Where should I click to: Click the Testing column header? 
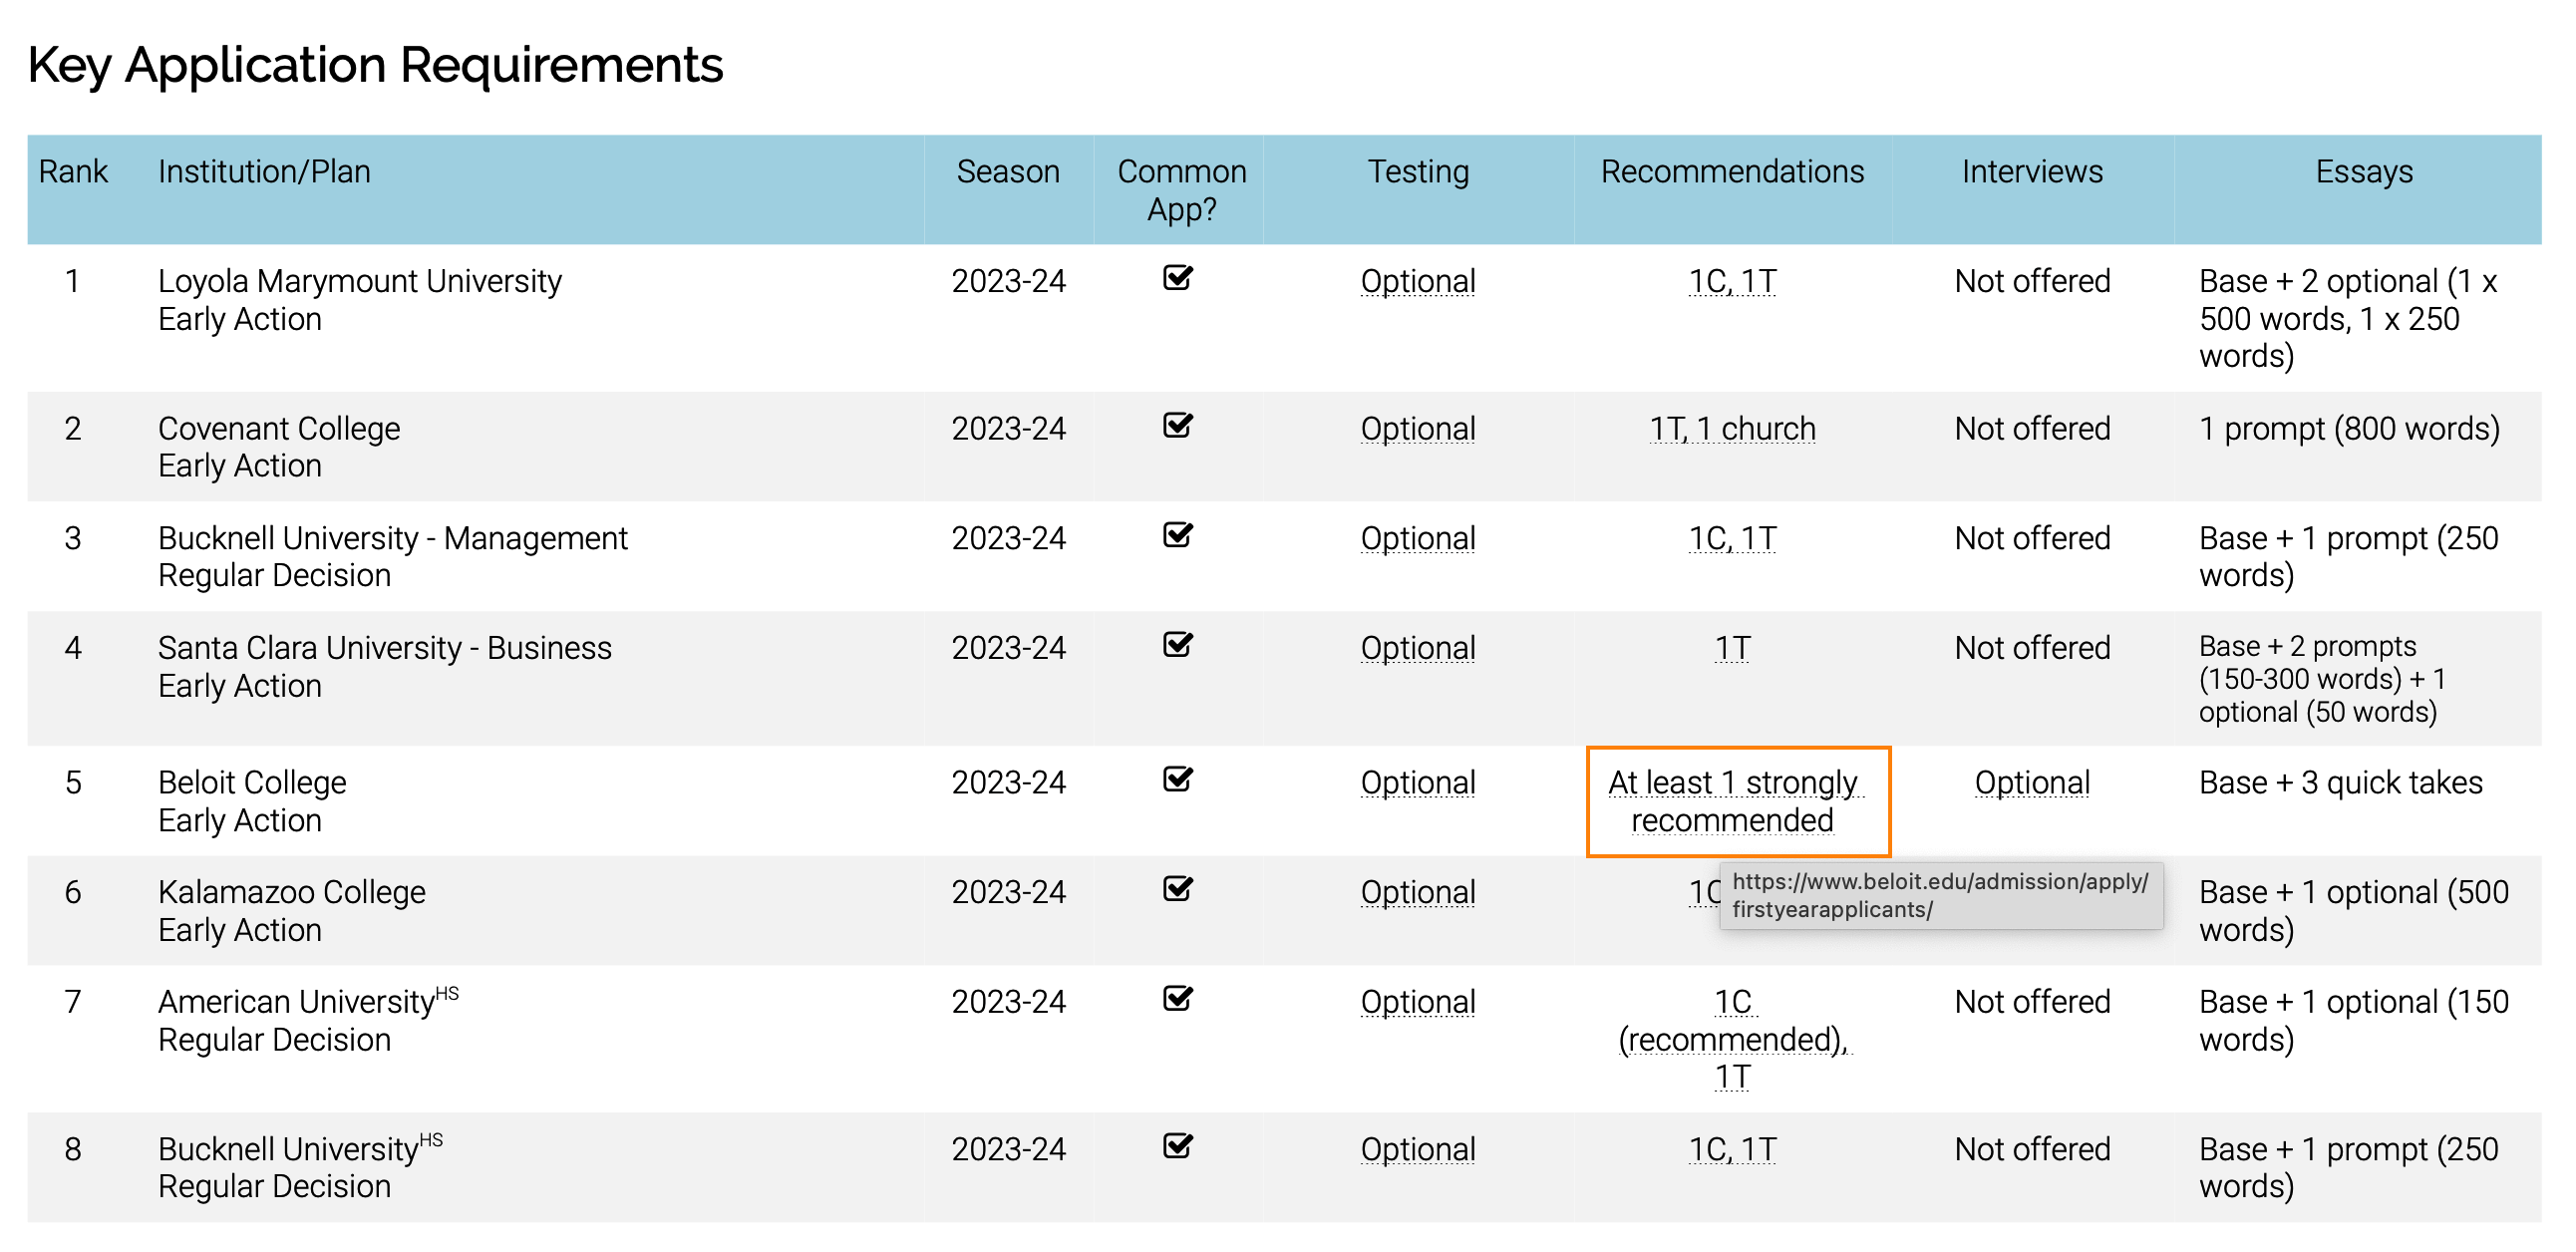[1418, 171]
